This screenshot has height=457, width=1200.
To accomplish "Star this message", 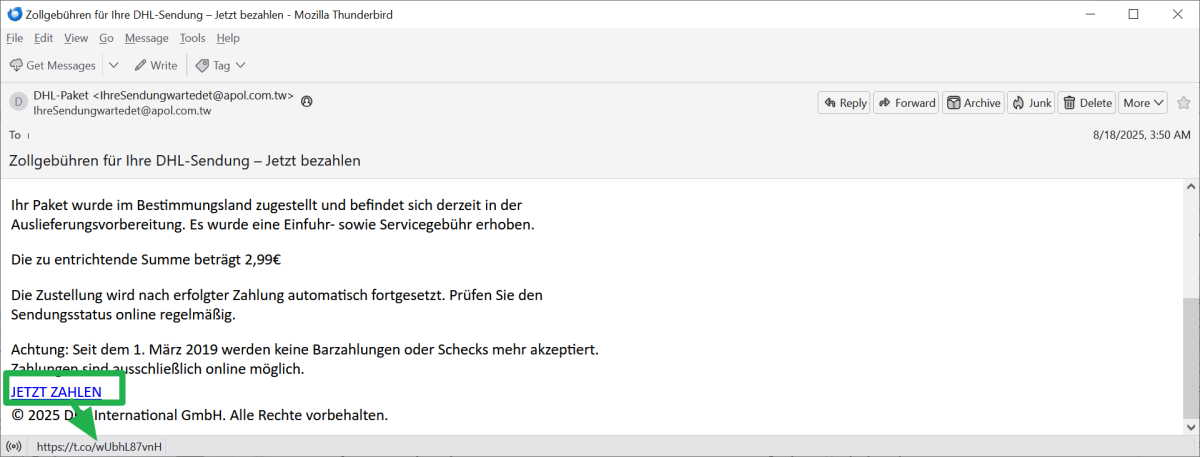I will tap(1184, 102).
